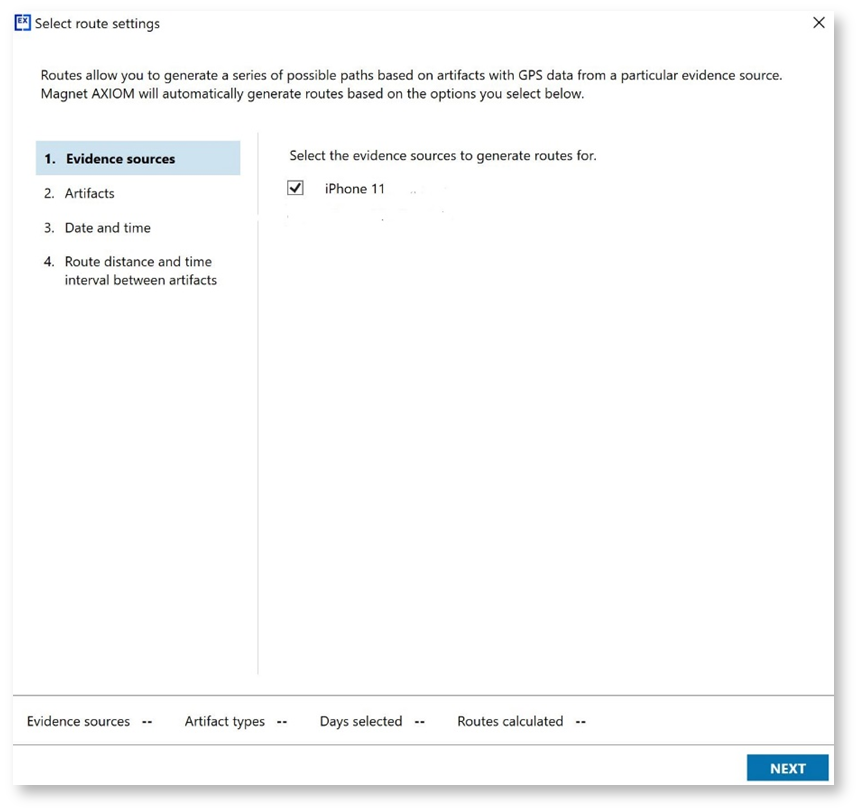
Task: Click the dashes value beside Days selected
Action: click(x=420, y=721)
